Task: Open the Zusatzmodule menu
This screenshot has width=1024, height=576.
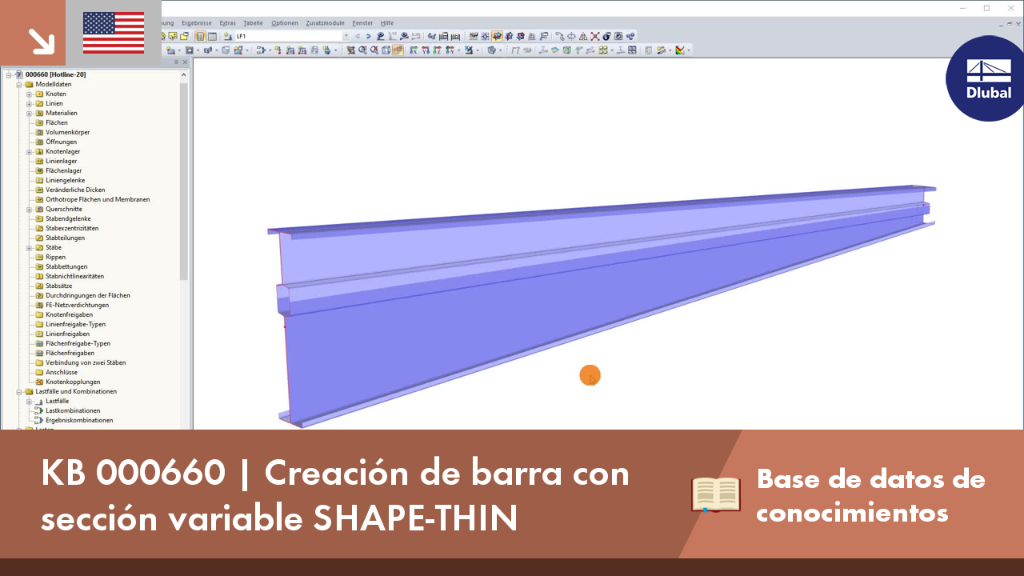Action: (x=325, y=23)
